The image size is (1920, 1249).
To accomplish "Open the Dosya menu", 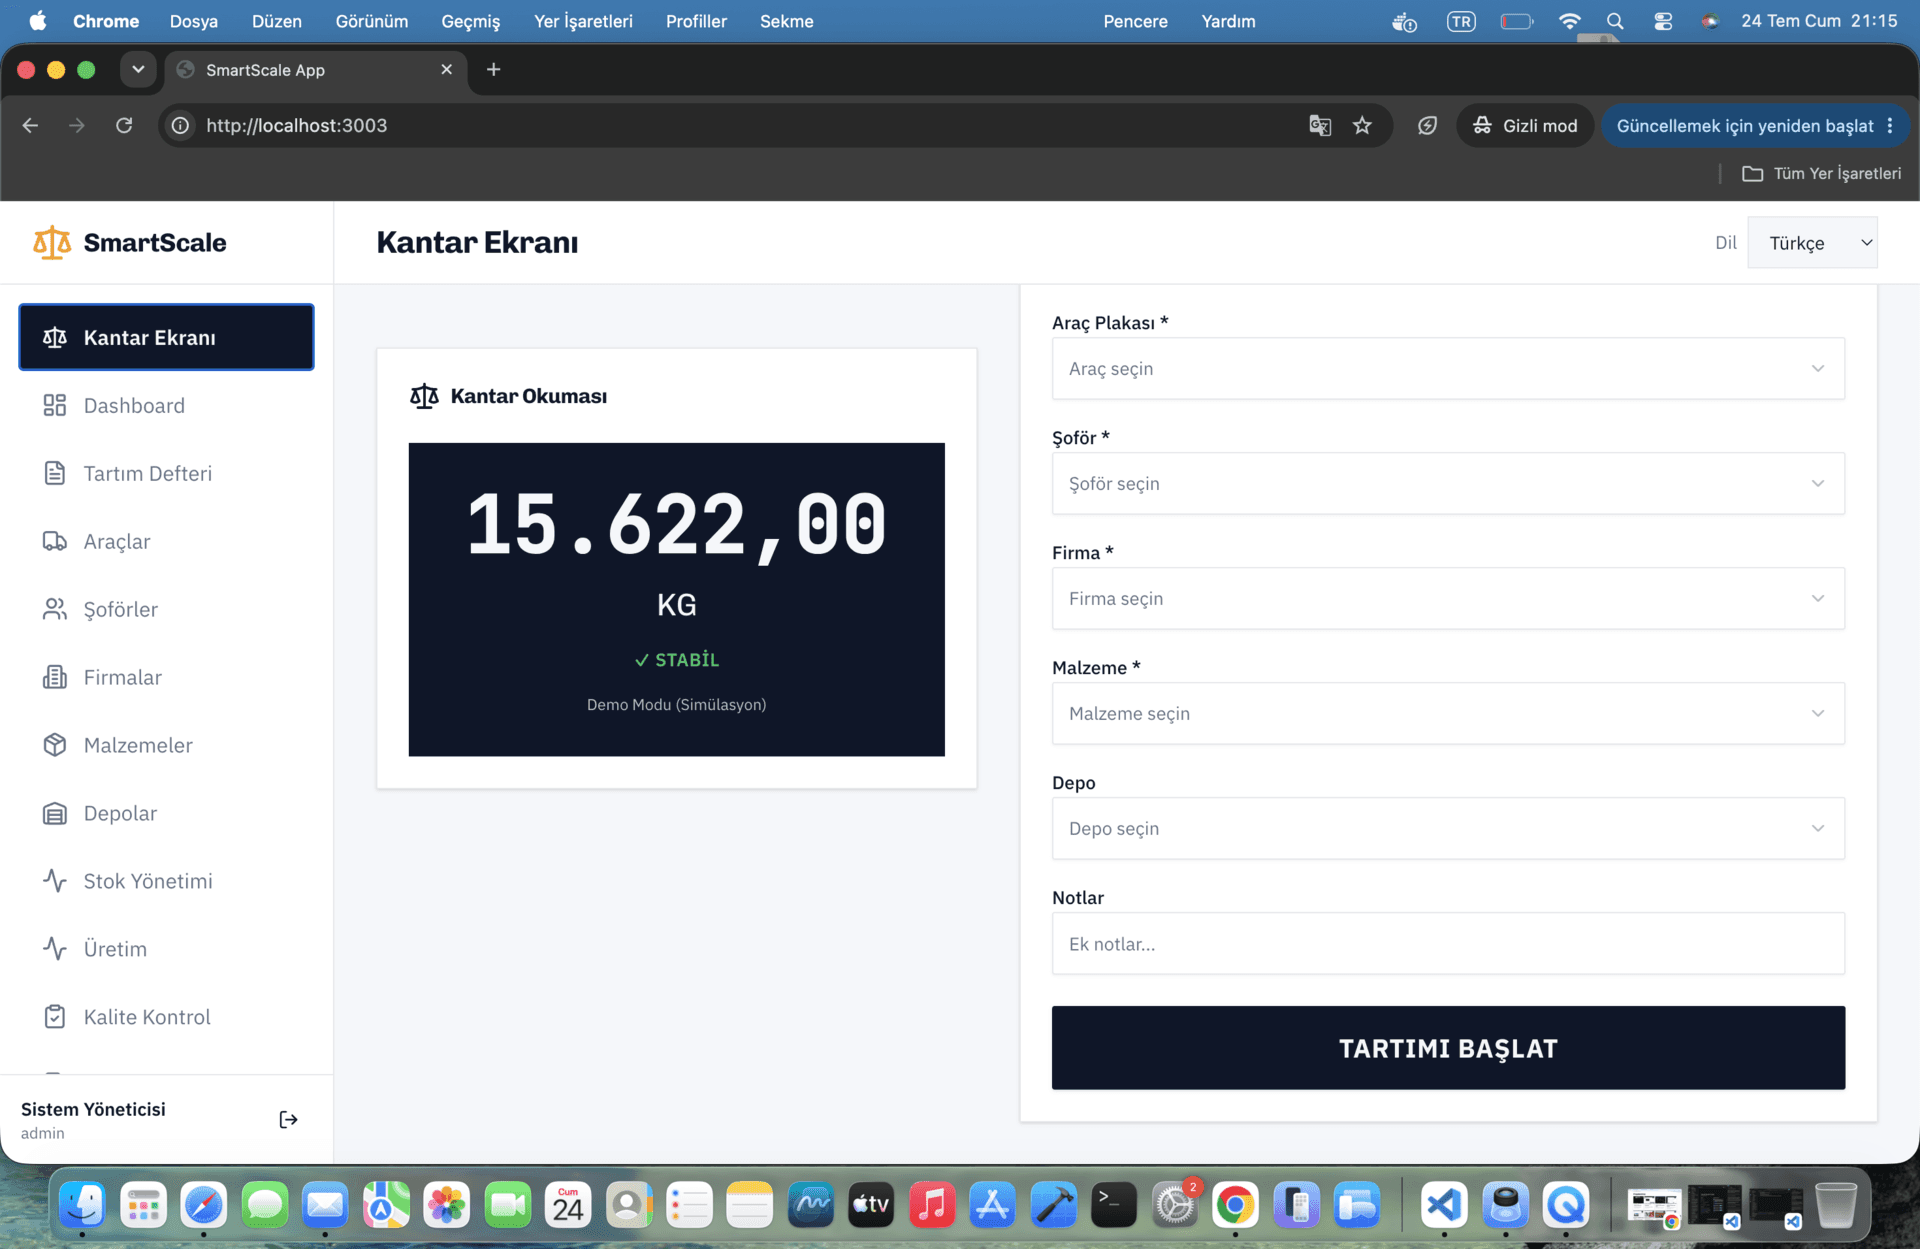I will (x=194, y=21).
